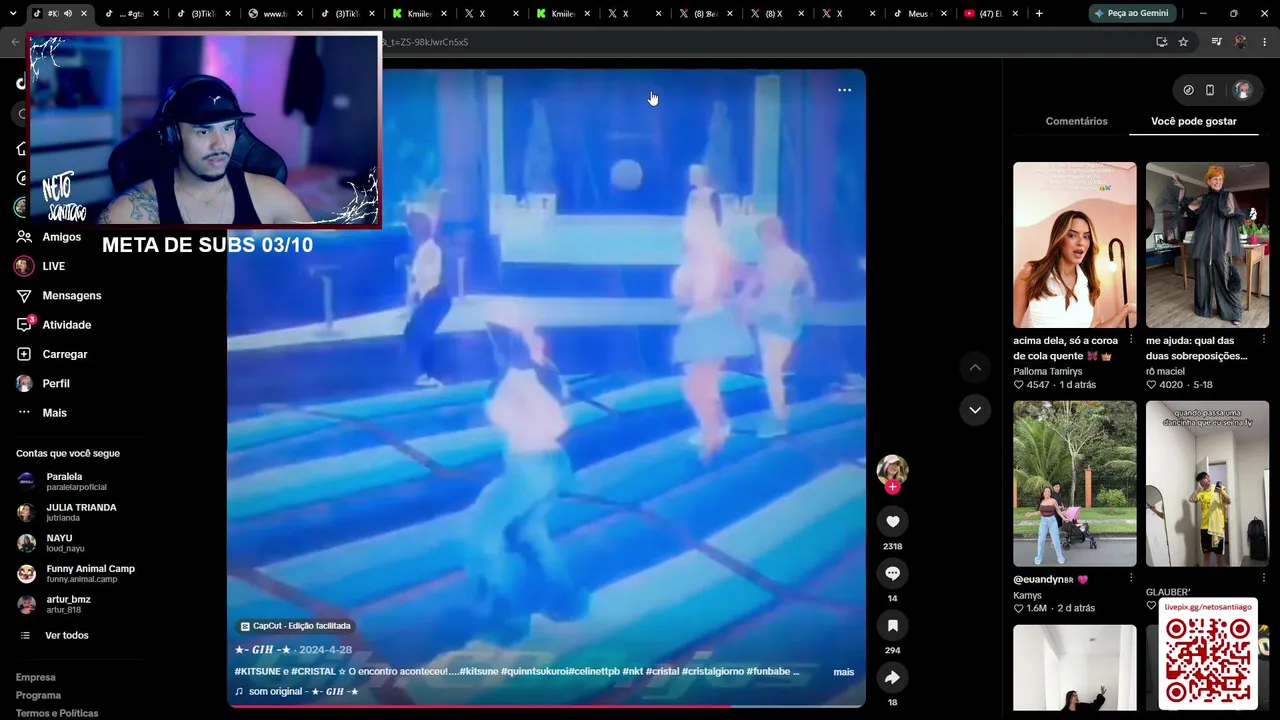Go to the next video with down chevron
Screen dimensions: 1280x720
tap(975, 410)
